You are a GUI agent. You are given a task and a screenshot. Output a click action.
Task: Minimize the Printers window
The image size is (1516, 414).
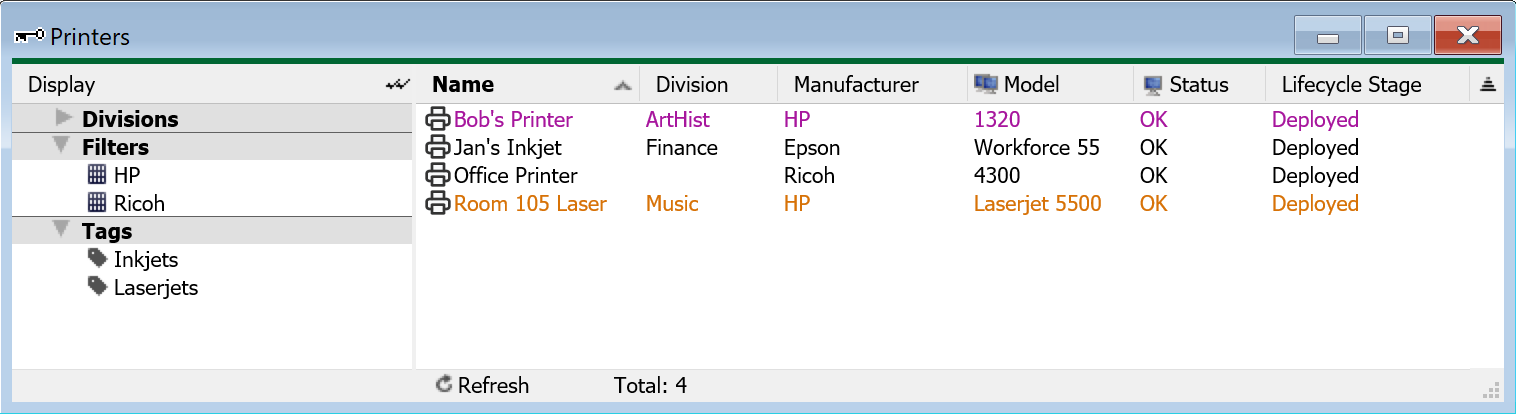coord(1328,36)
